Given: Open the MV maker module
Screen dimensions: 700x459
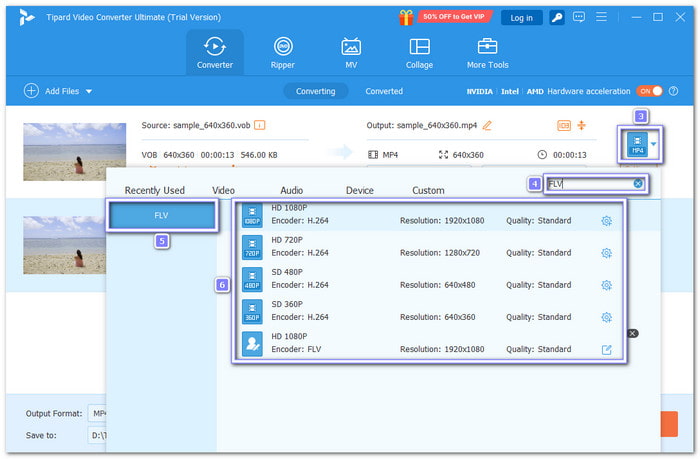Looking at the screenshot, I should pos(351,53).
